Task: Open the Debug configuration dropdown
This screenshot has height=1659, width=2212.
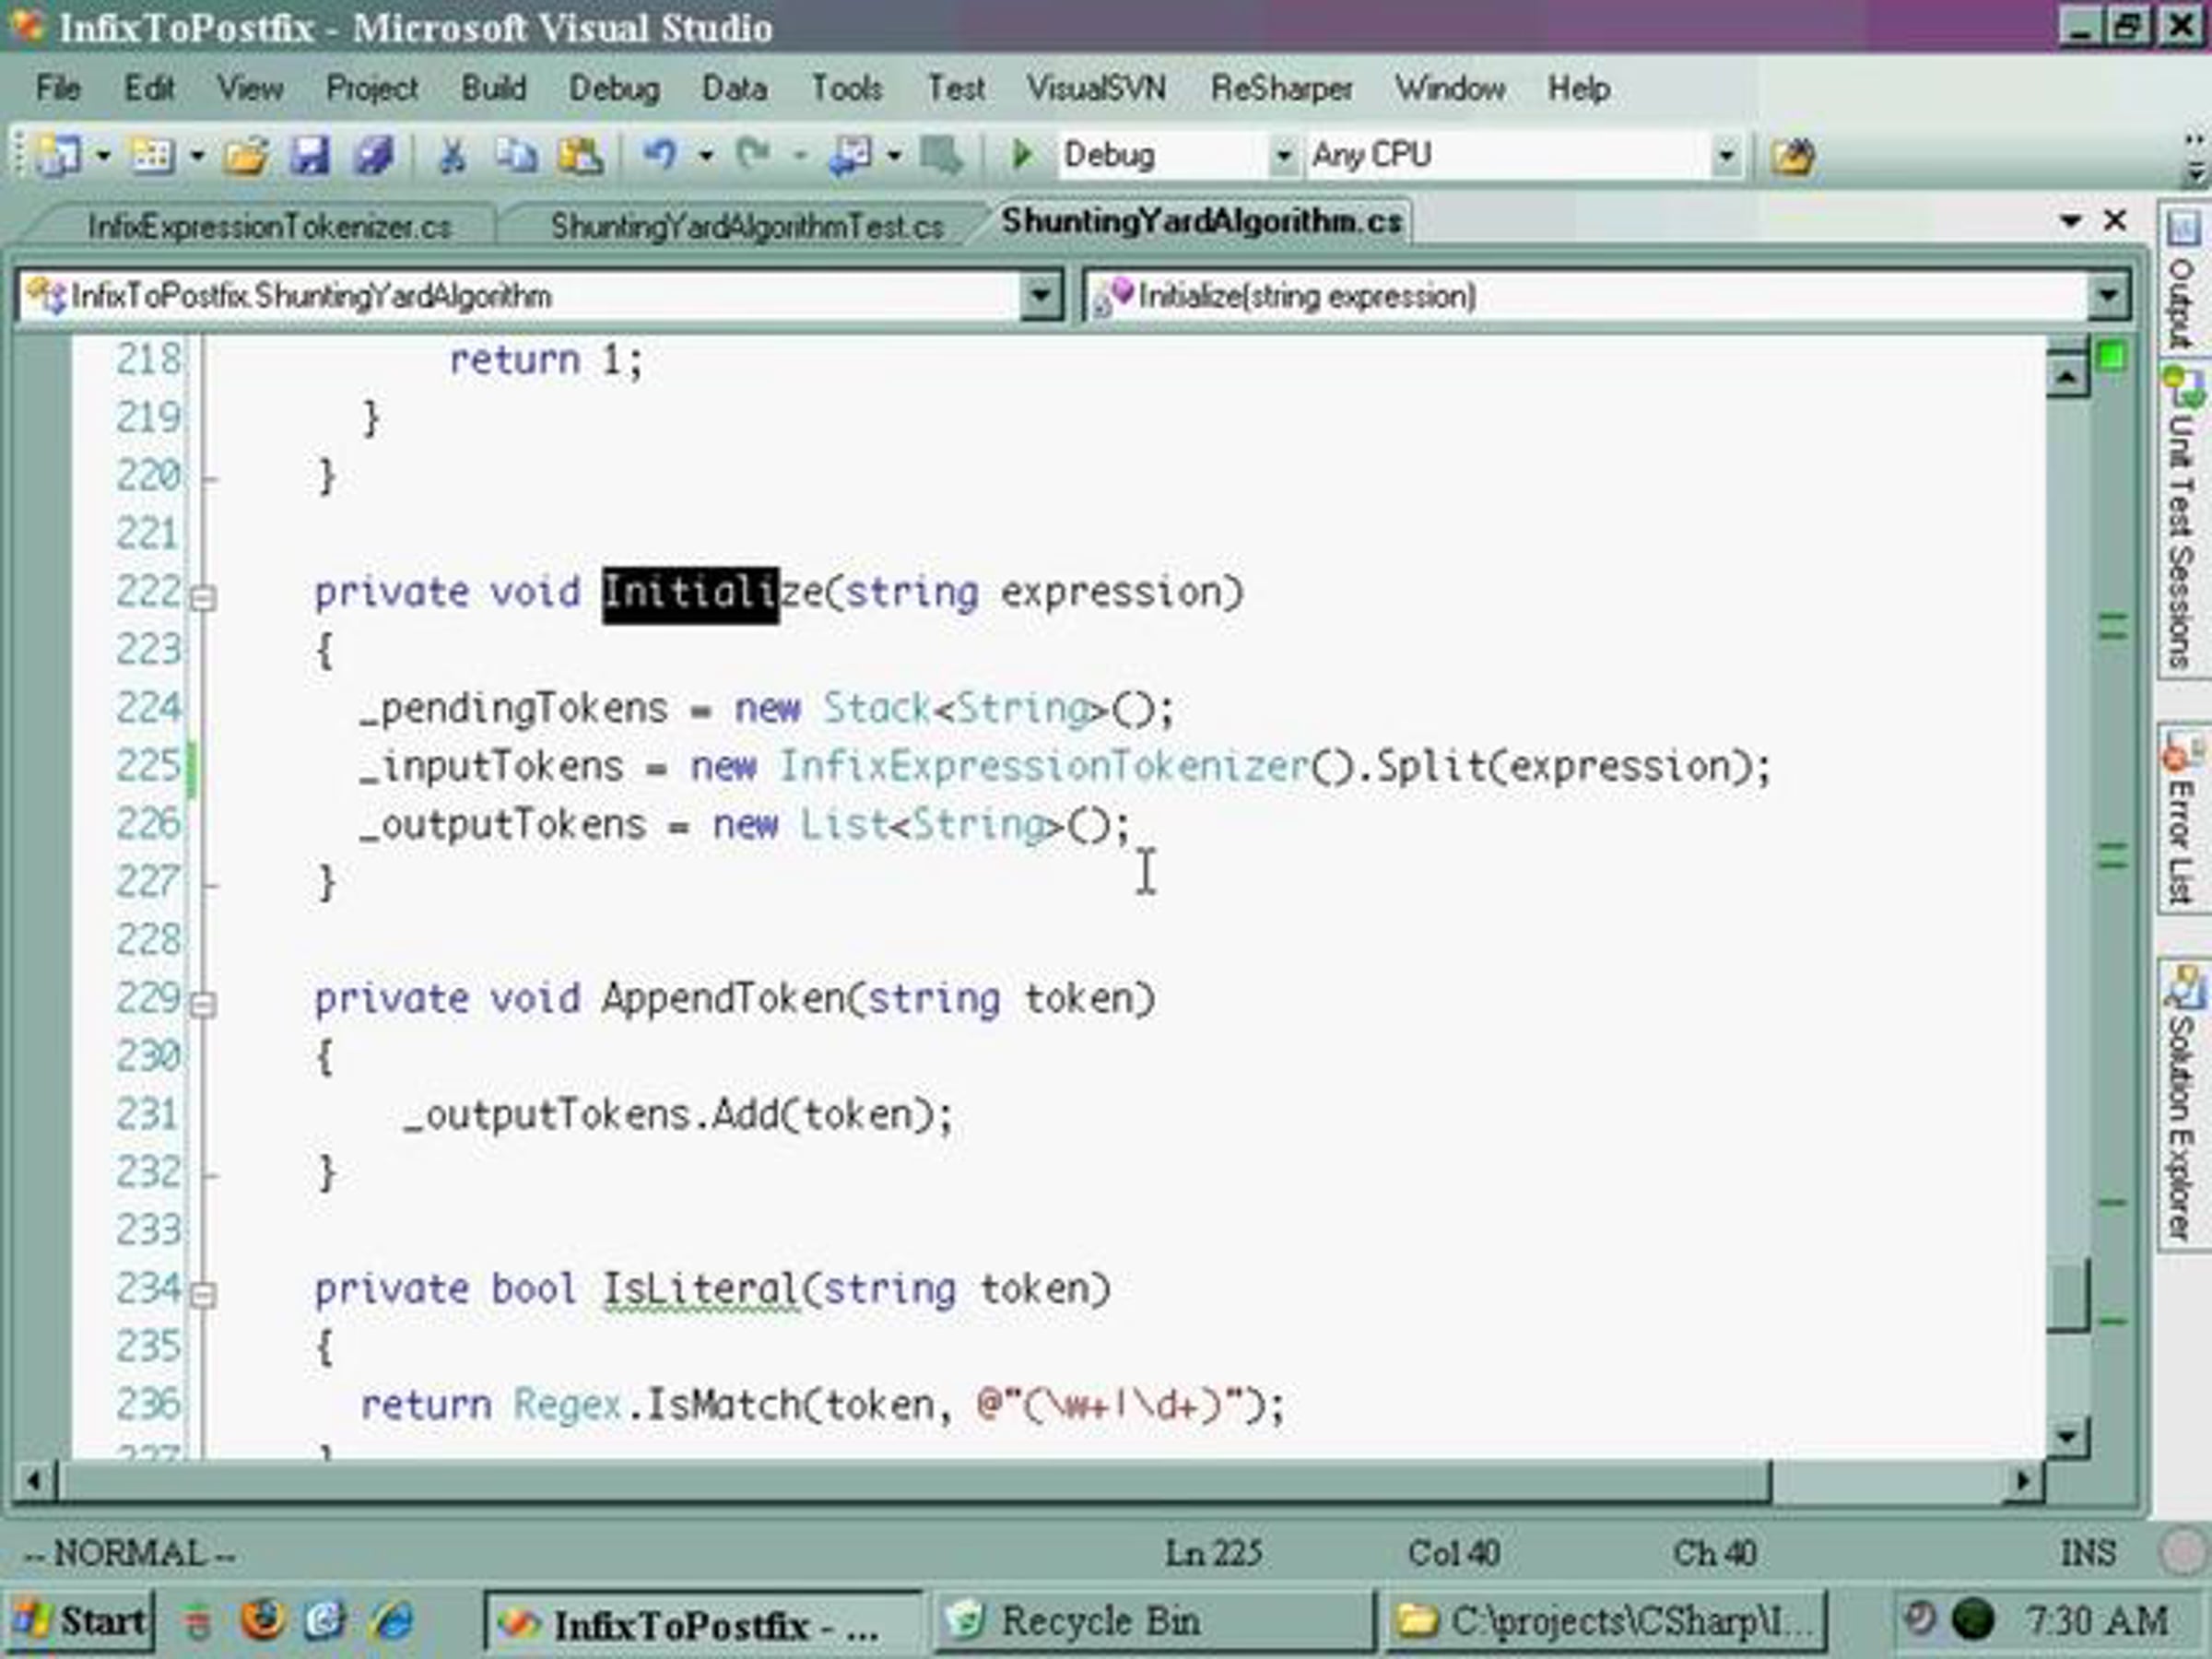Action: tap(1283, 156)
